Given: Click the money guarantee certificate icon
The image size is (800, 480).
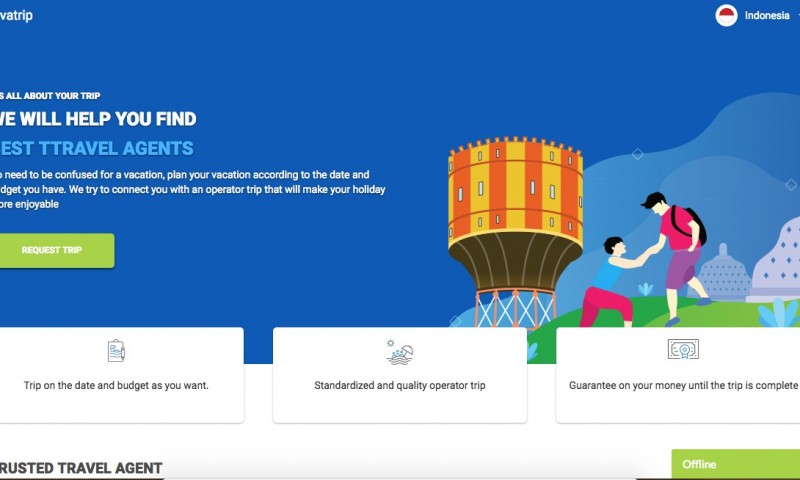Looking at the screenshot, I should [683, 349].
